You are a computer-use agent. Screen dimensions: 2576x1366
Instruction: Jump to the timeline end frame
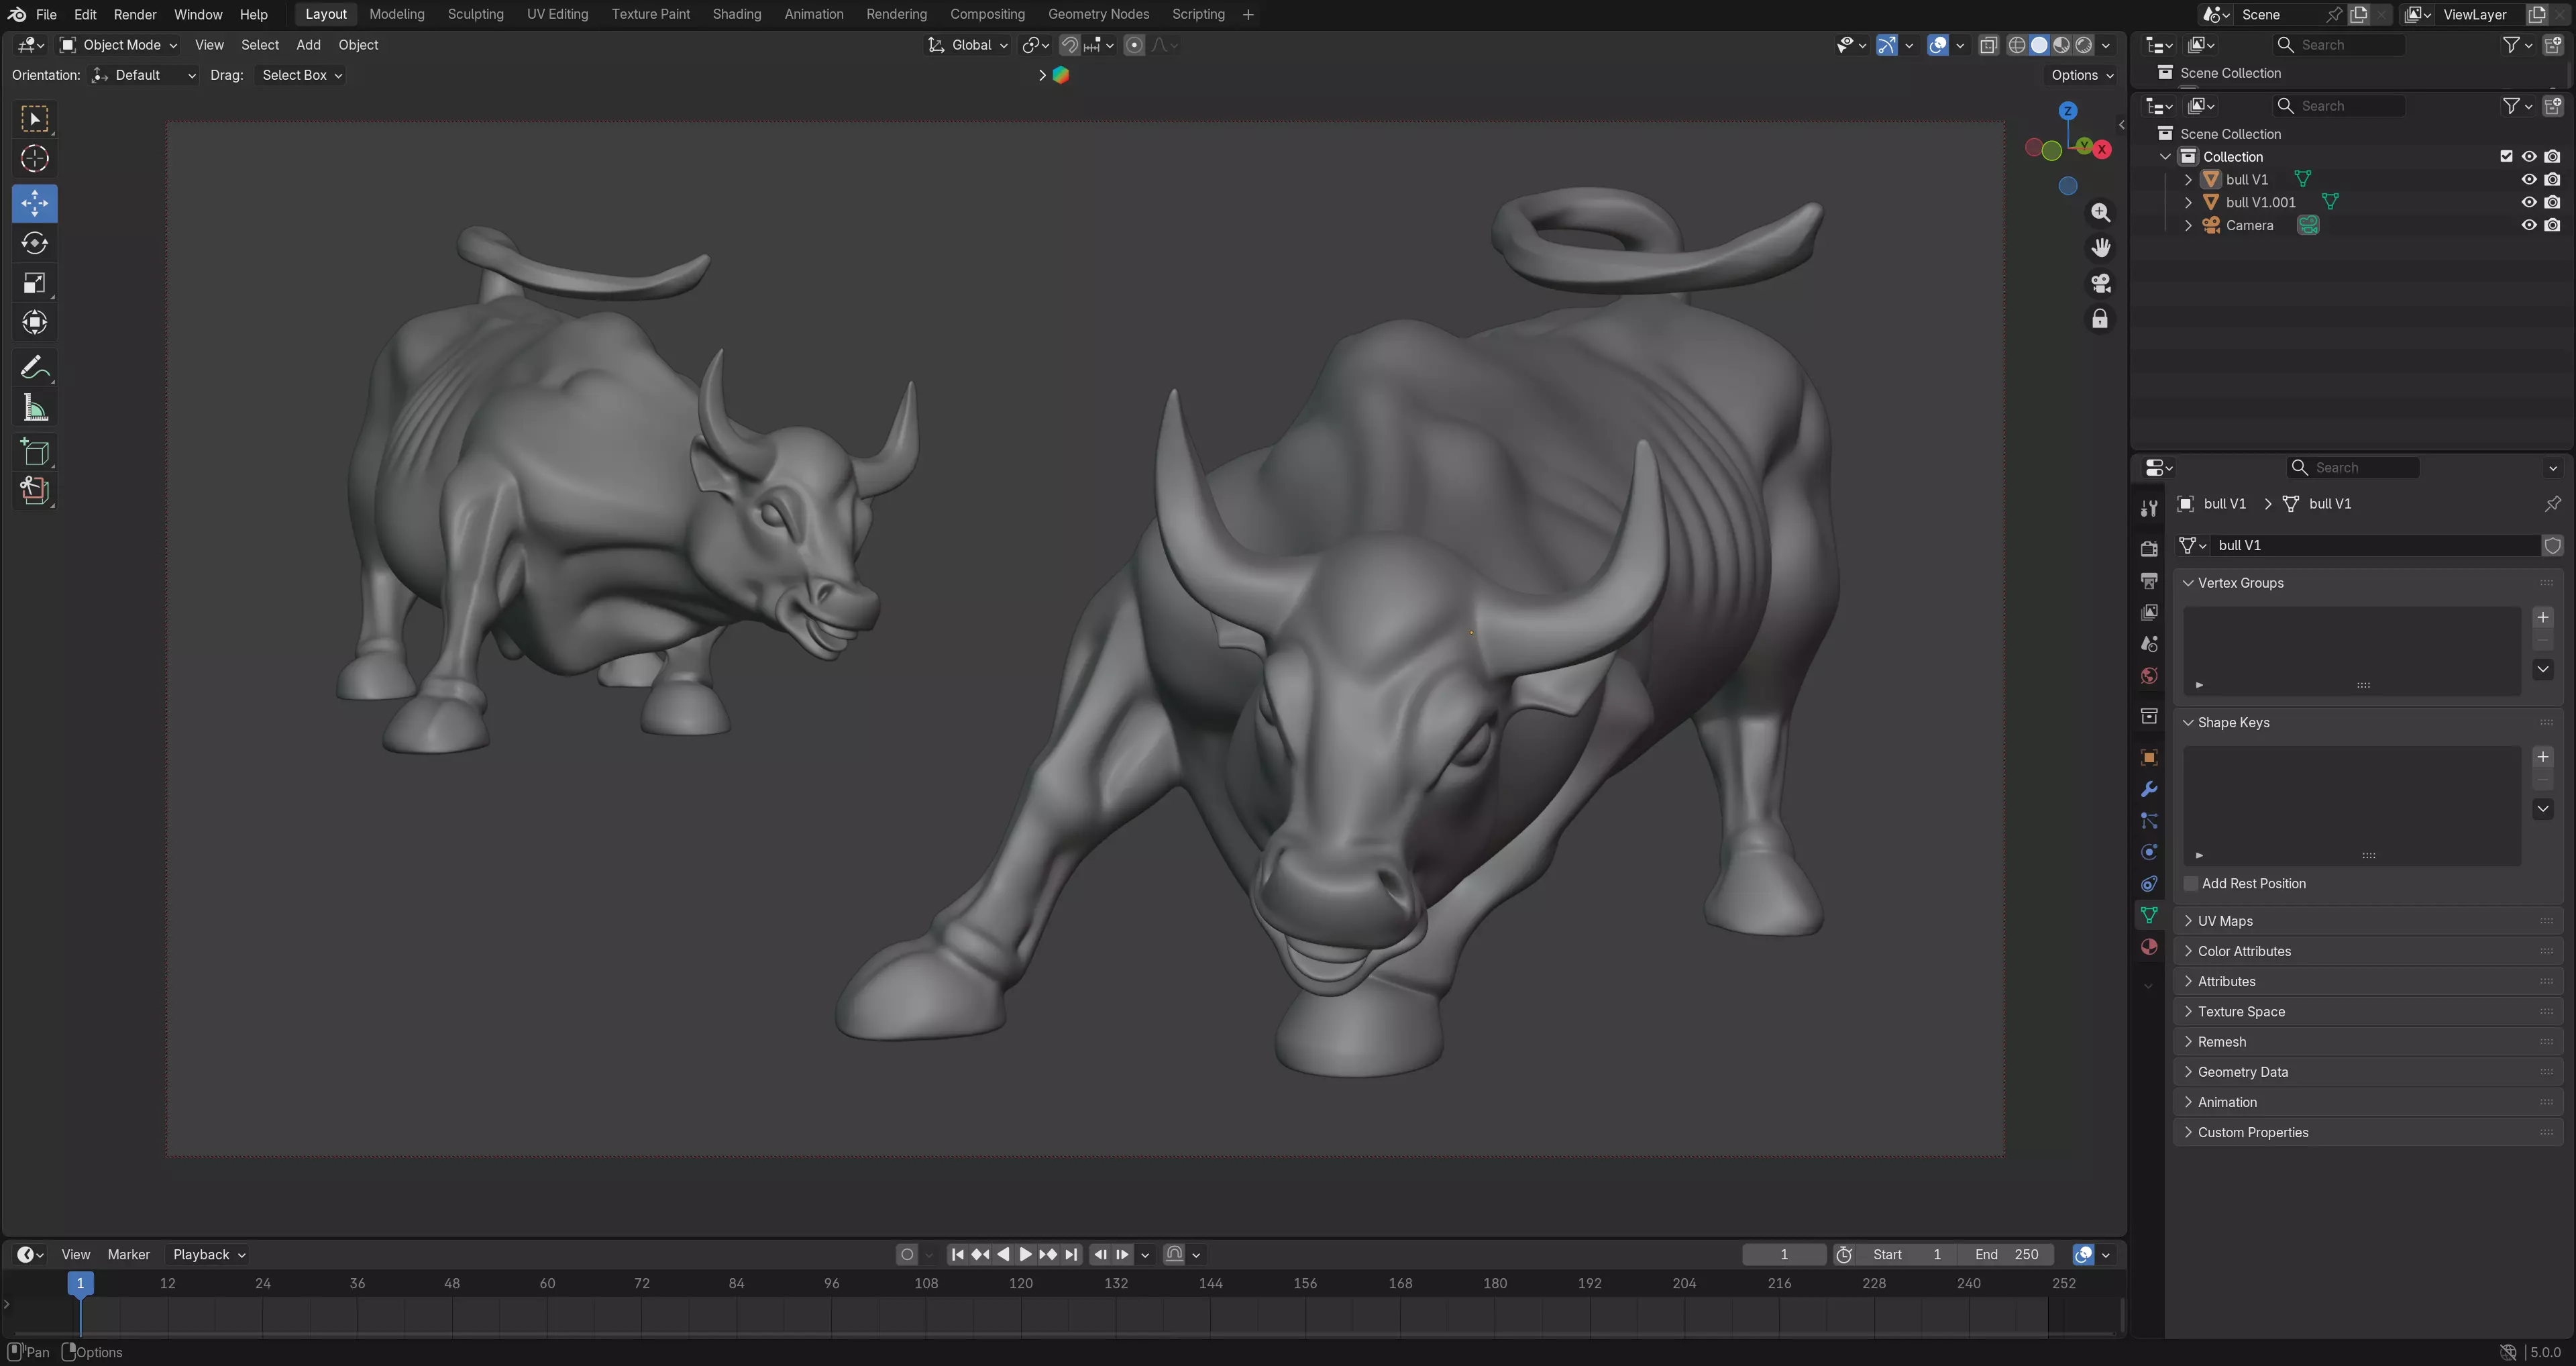(x=1071, y=1254)
